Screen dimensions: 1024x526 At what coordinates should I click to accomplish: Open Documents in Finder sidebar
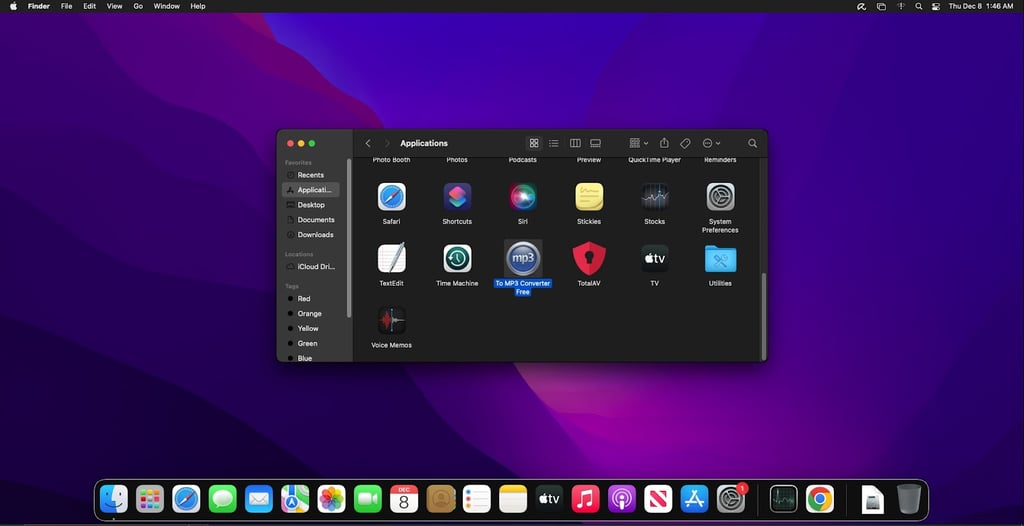311,220
